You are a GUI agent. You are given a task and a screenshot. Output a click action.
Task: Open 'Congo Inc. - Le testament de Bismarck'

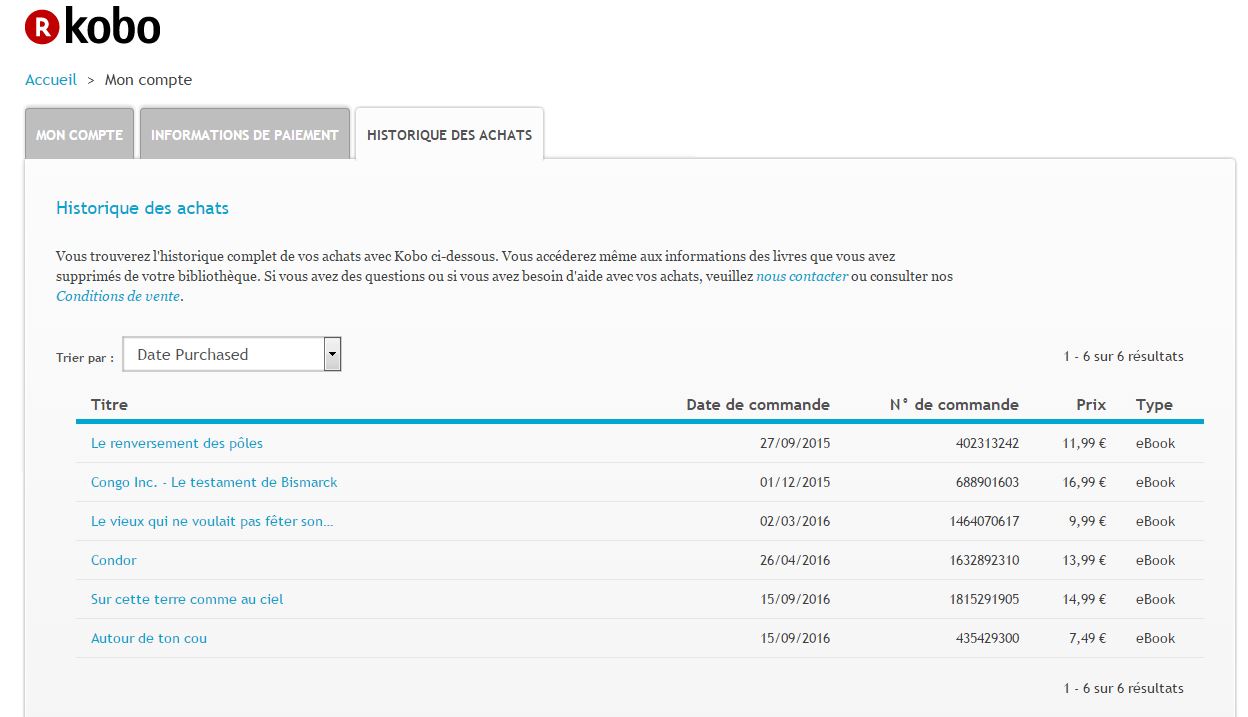[214, 482]
